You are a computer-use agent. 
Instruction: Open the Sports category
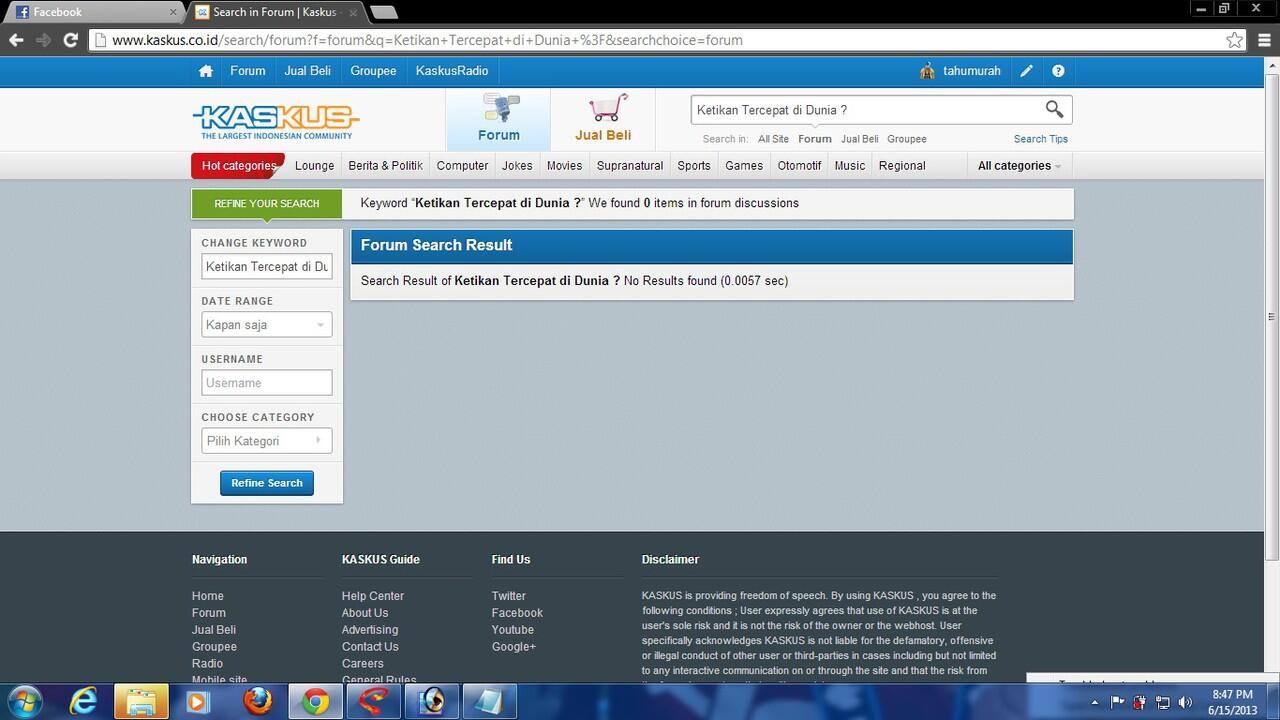694,166
